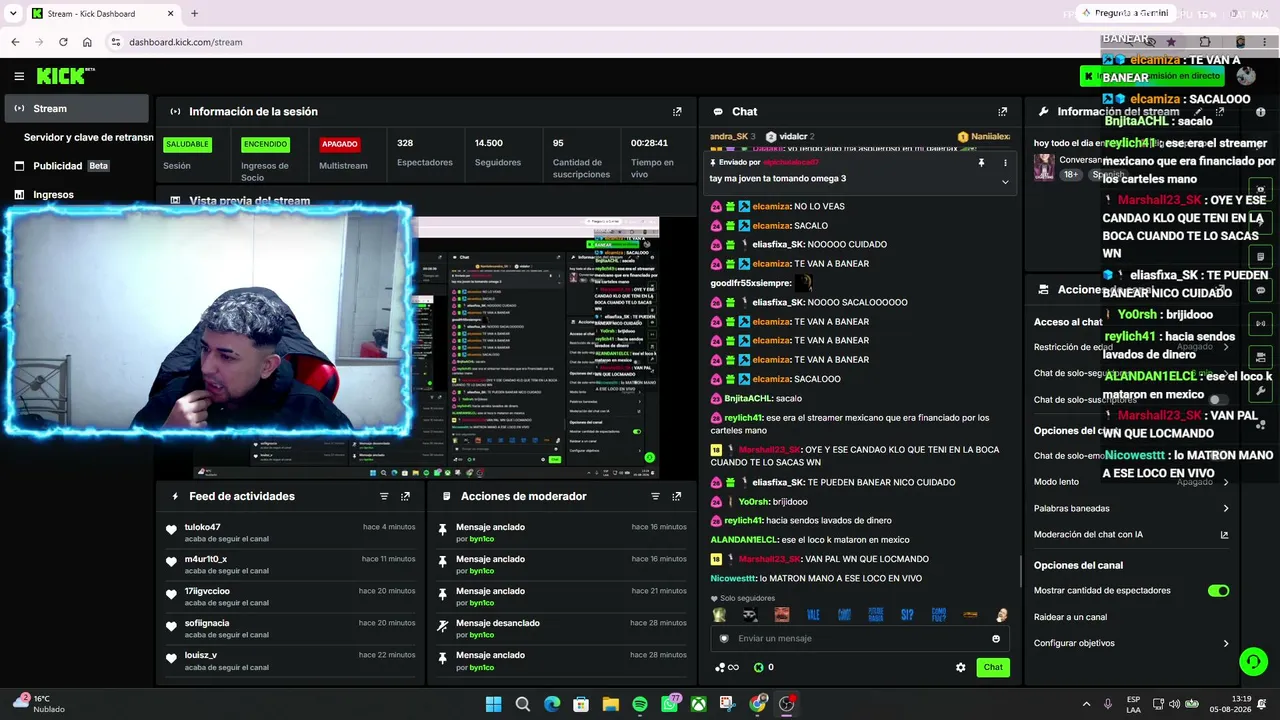1280x720 pixels.
Task: Click user sofiignacia in activity feed
Action: pyautogui.click(x=206, y=623)
